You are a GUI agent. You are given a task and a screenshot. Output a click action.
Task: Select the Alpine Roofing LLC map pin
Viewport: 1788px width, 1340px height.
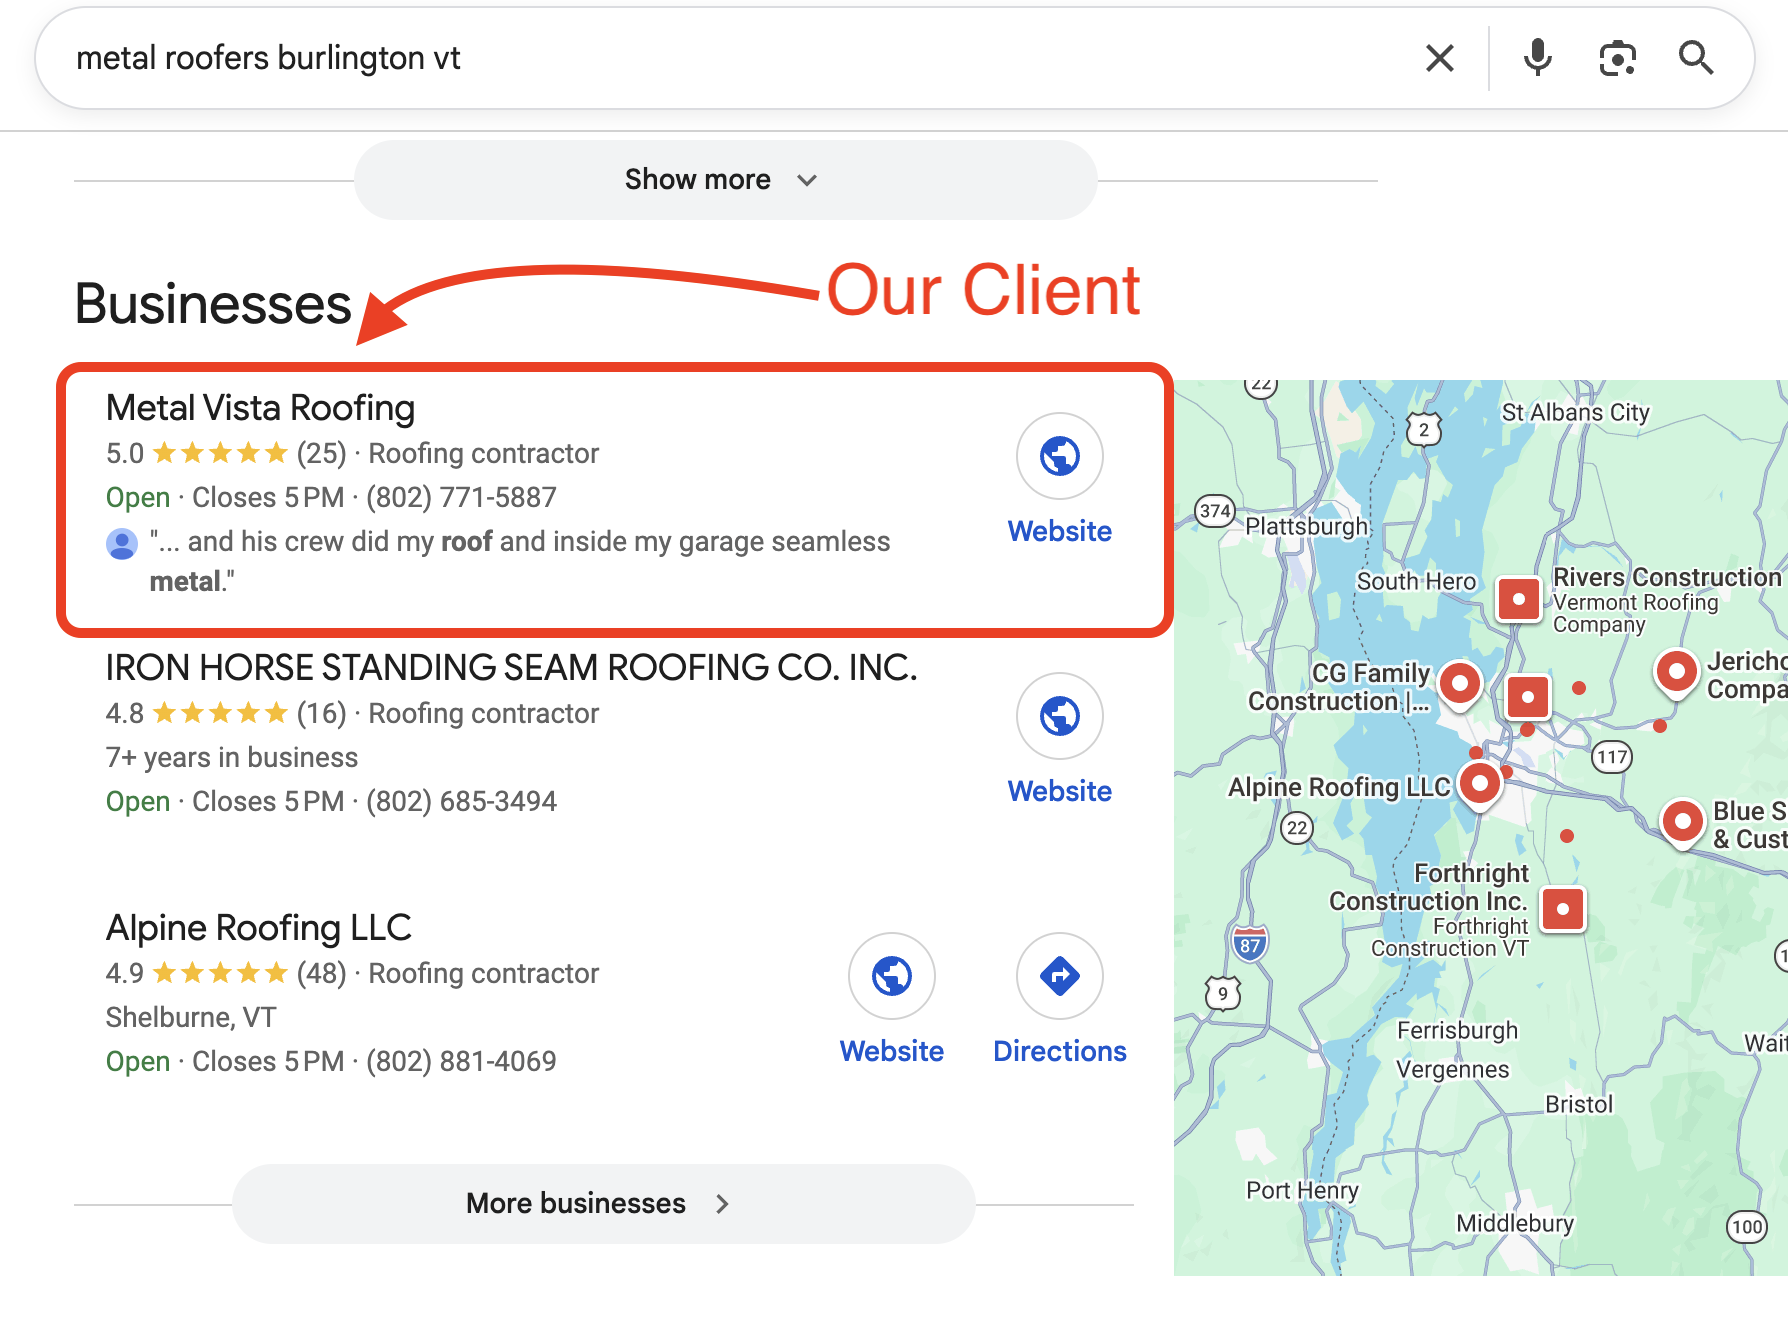click(x=1480, y=784)
